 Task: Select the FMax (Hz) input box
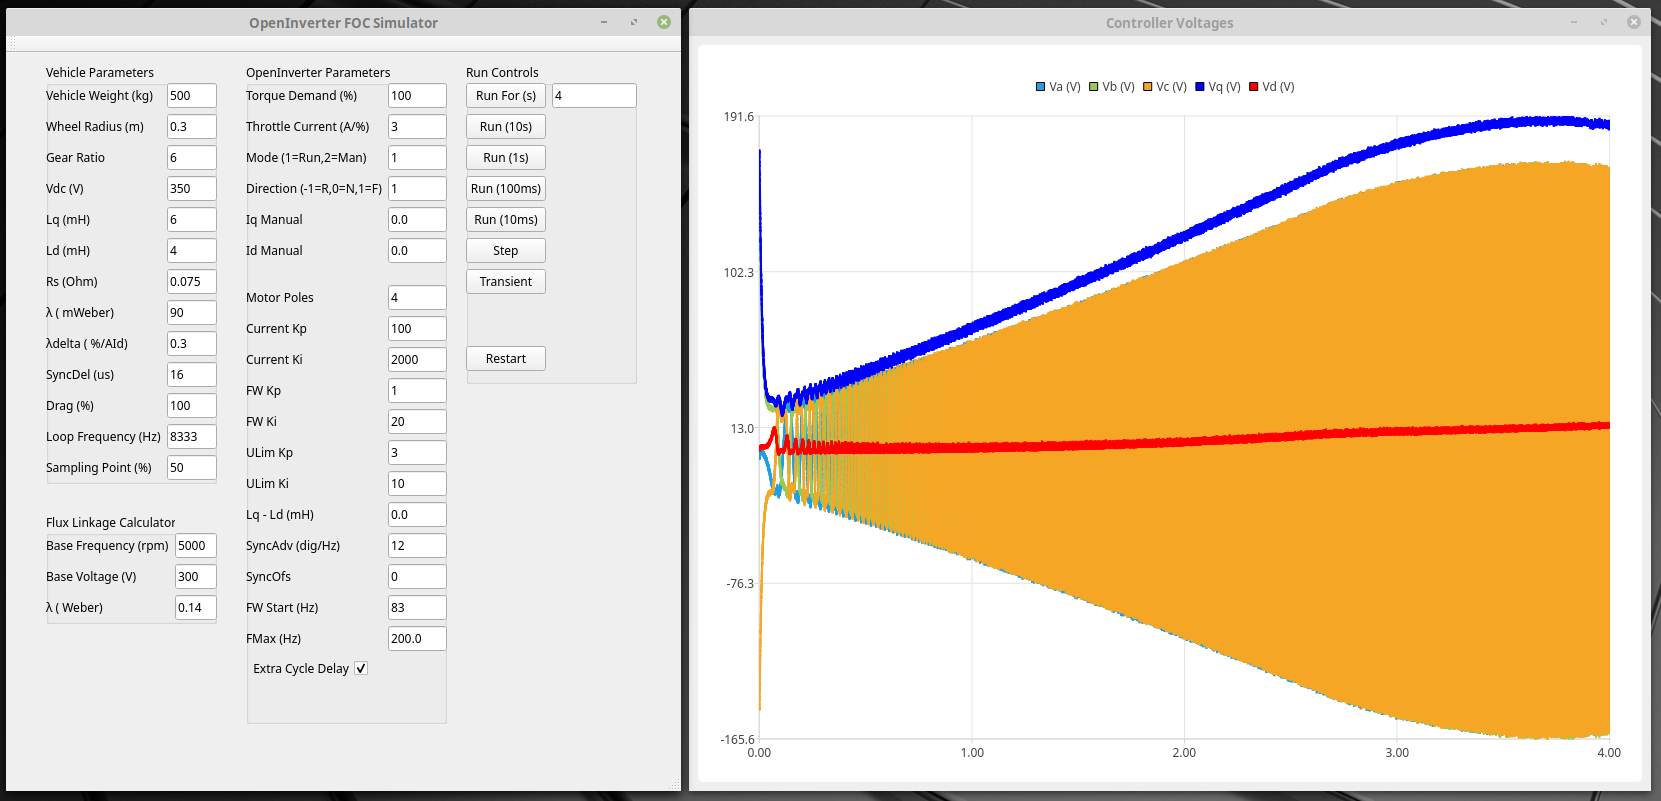click(x=416, y=639)
